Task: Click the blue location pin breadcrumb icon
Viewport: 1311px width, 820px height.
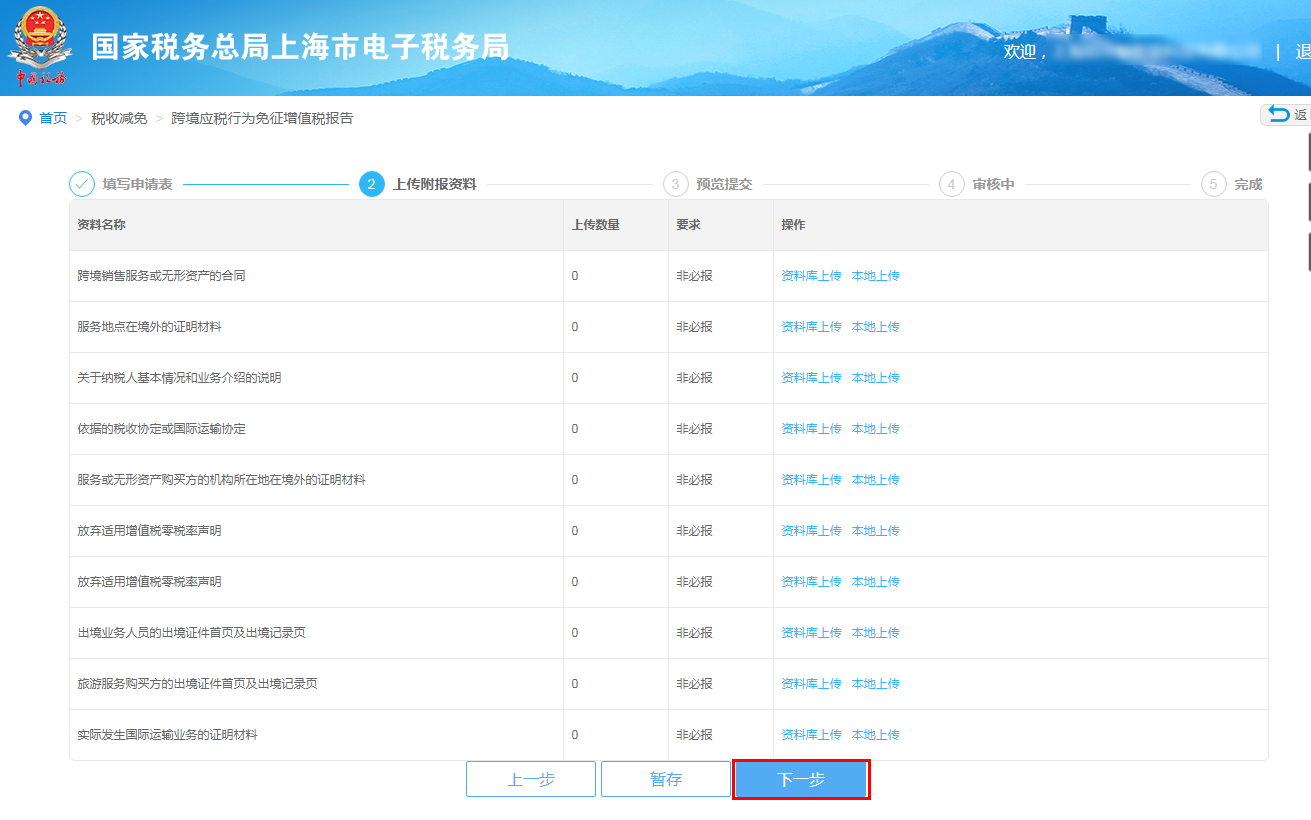Action: coord(25,117)
